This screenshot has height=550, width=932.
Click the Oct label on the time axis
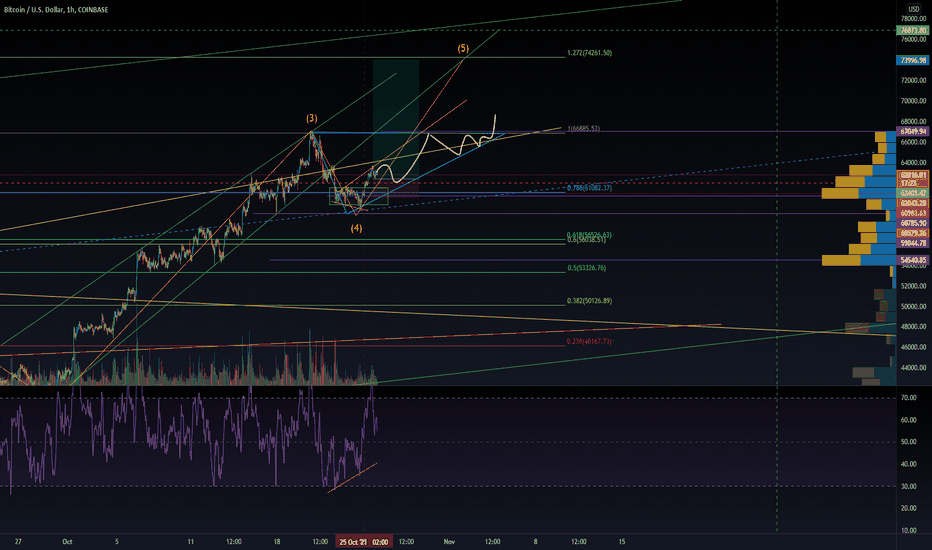pos(67,542)
